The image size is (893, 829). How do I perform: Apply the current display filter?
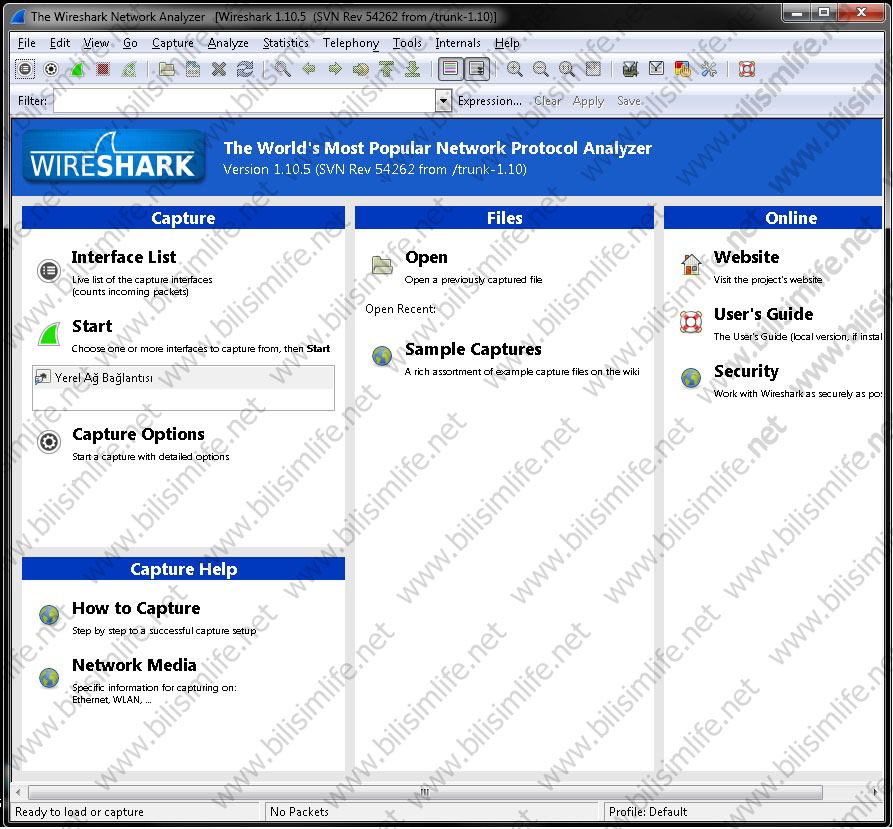[x=588, y=100]
